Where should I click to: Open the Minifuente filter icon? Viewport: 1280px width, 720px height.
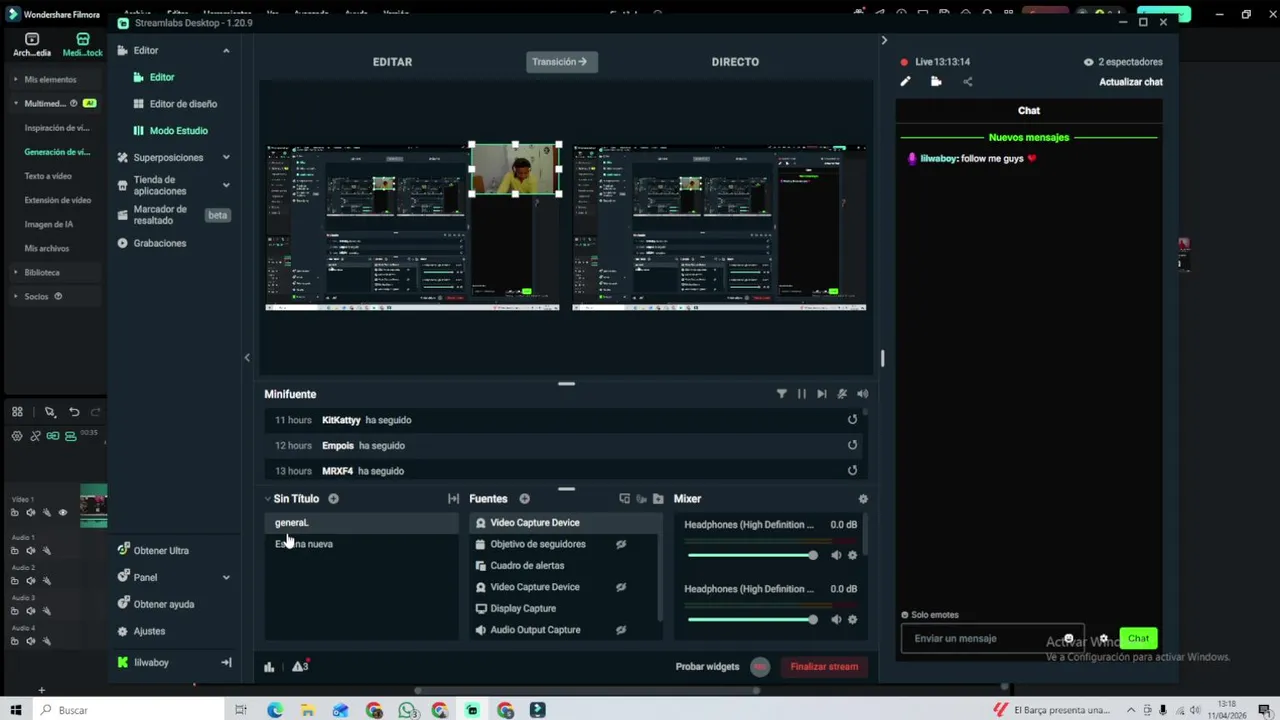[782, 394]
